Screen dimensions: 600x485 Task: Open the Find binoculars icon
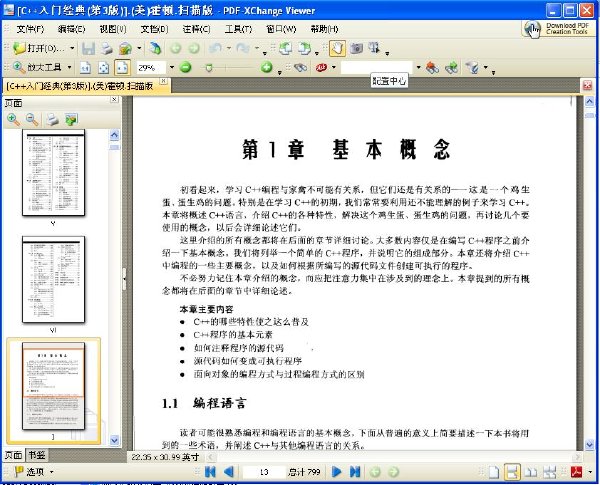301,67
